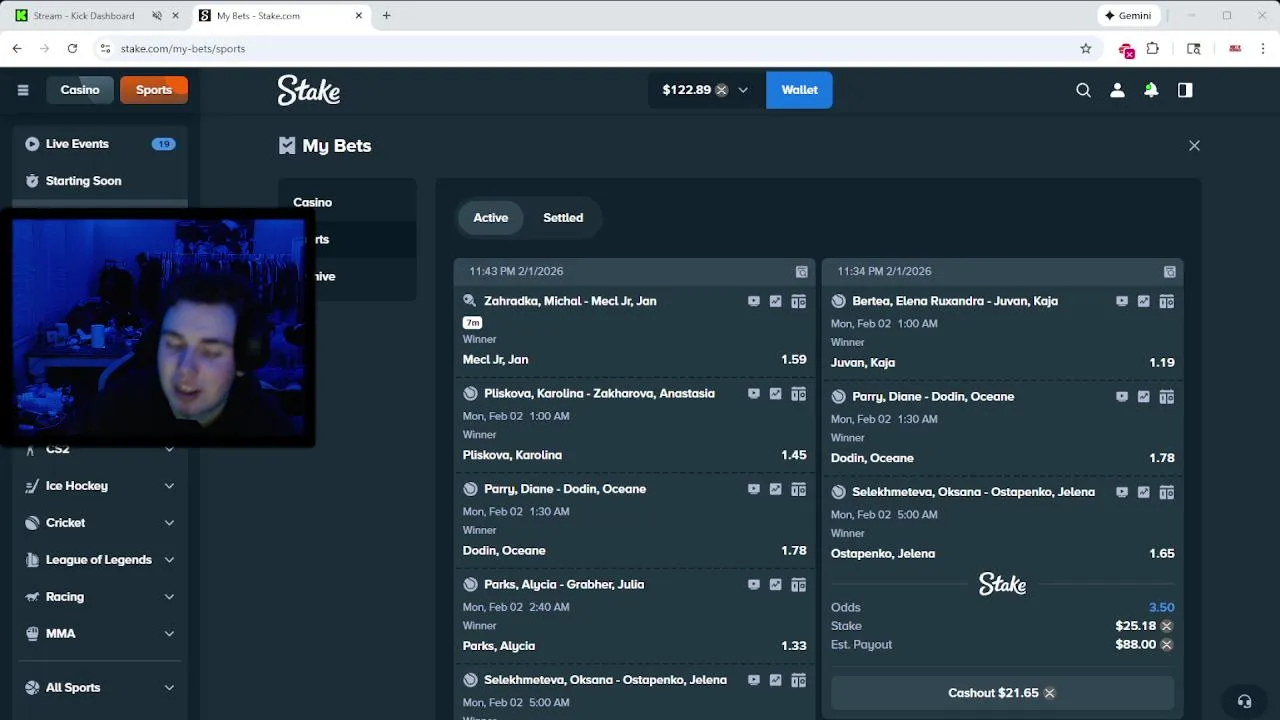
Task: Switch to the Settled bets tab
Action: (563, 218)
